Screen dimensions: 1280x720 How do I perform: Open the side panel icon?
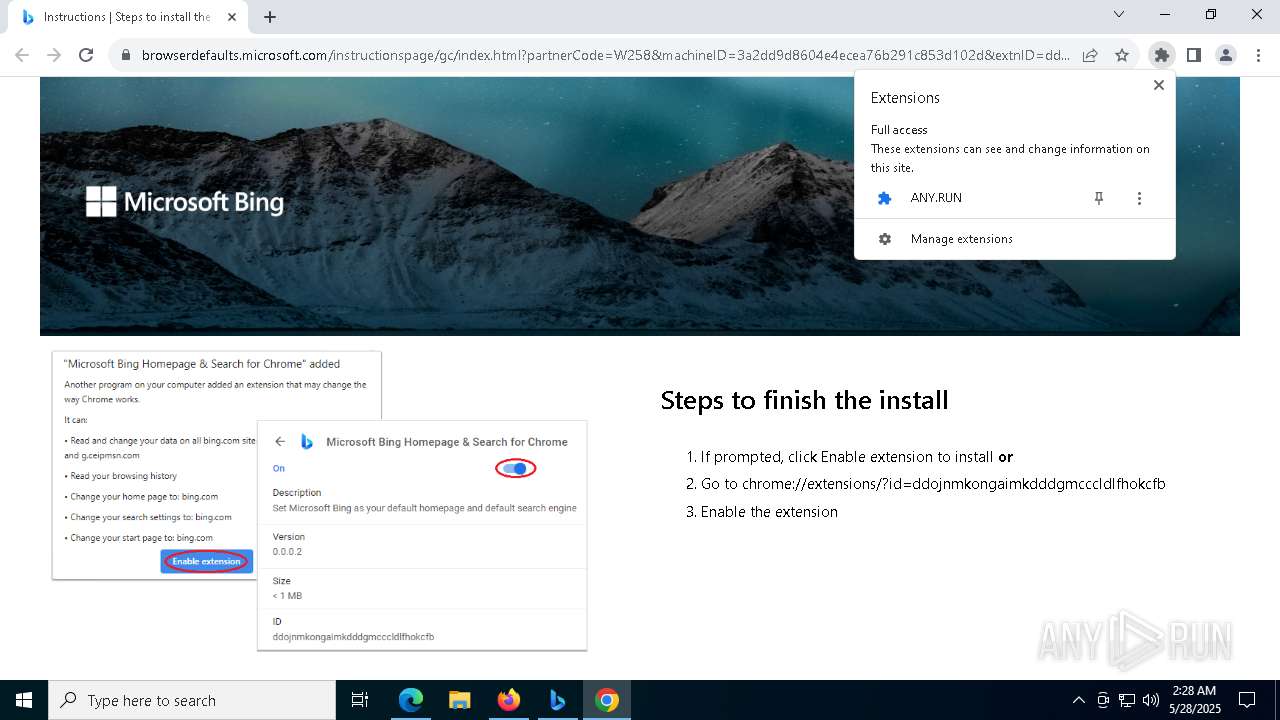point(1193,55)
